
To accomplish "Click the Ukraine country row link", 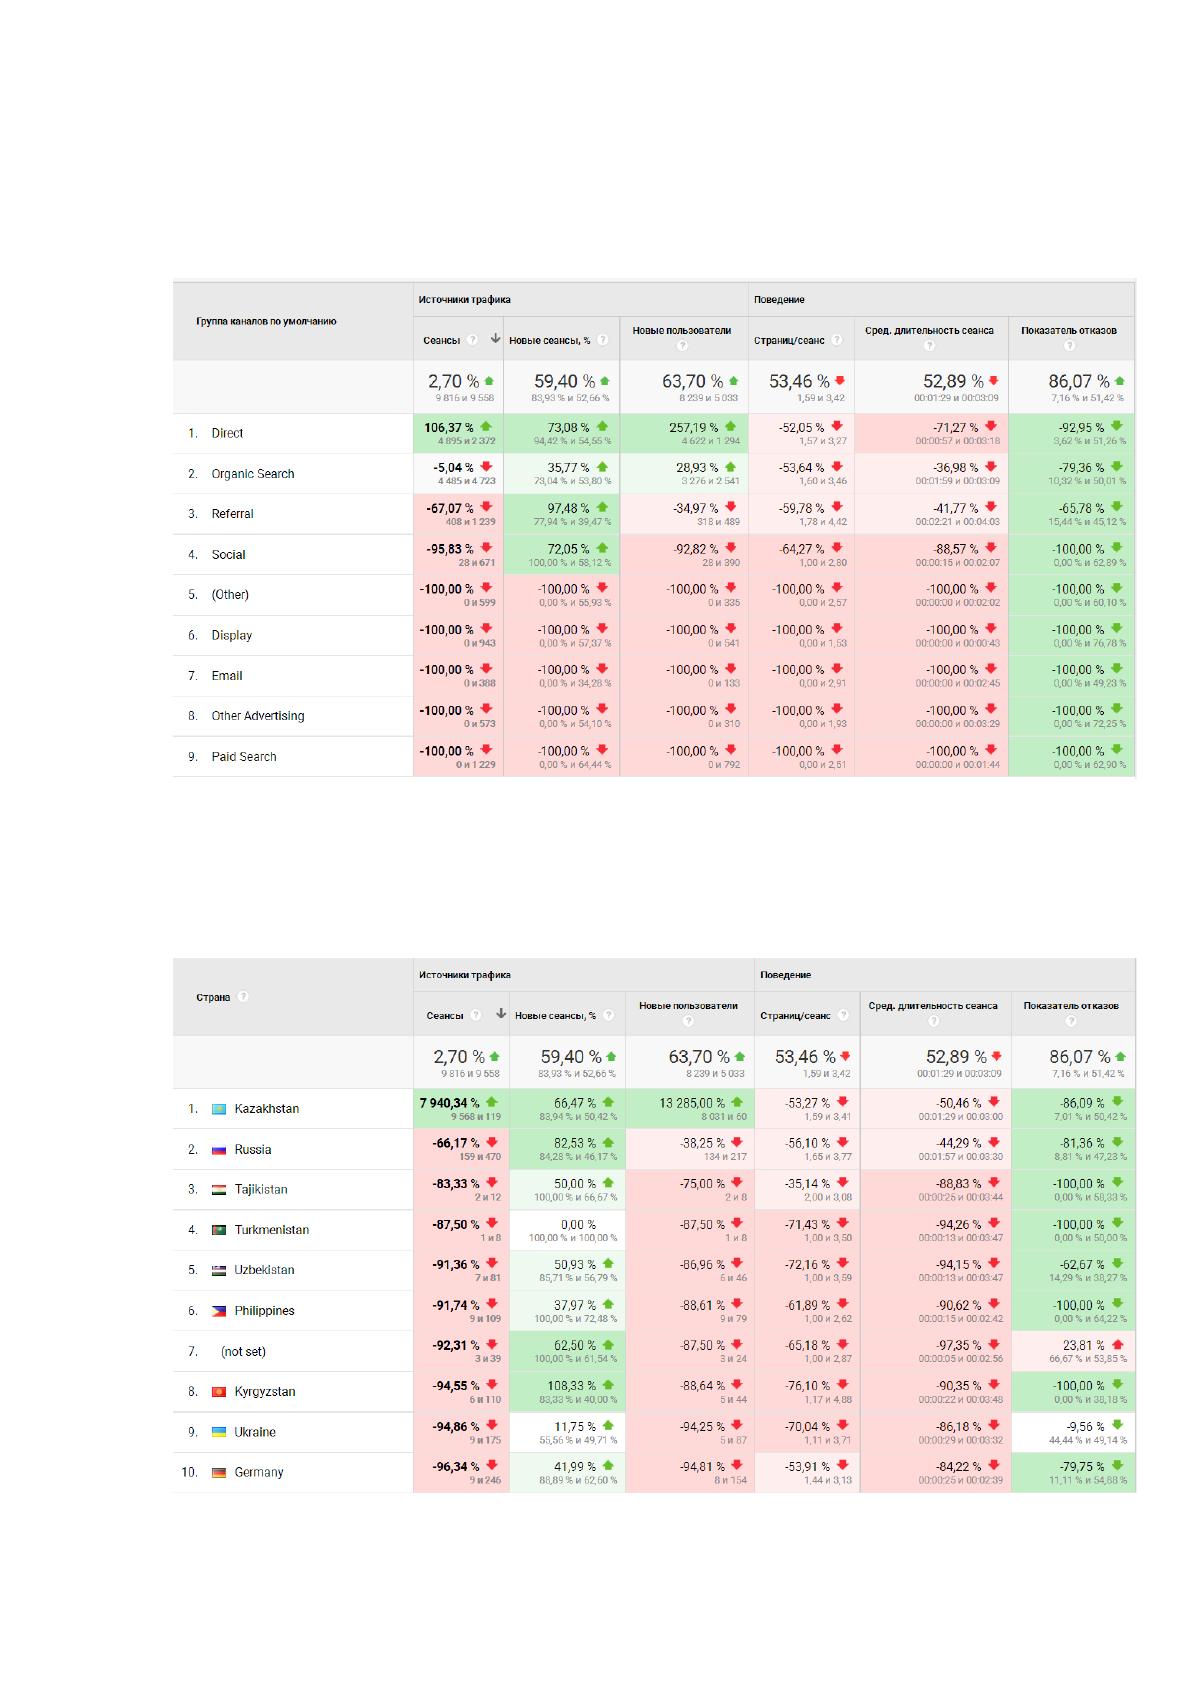I will 255,1432.
